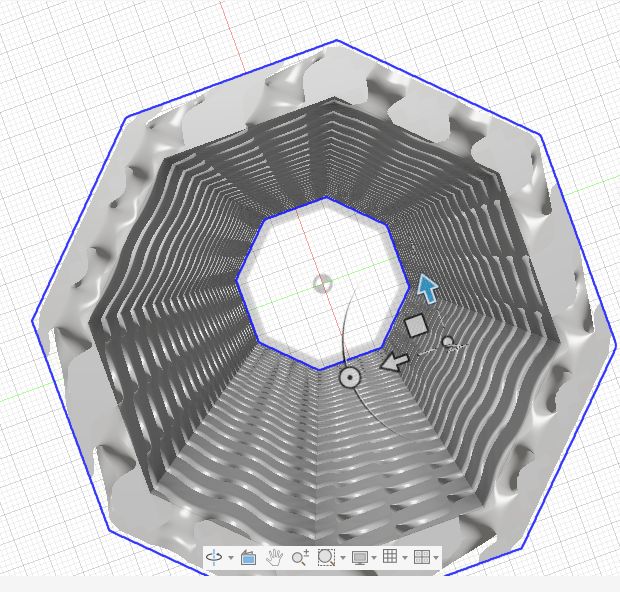Click the origin point circle at model center
Screen dimensions: 620x592
tap(323, 284)
